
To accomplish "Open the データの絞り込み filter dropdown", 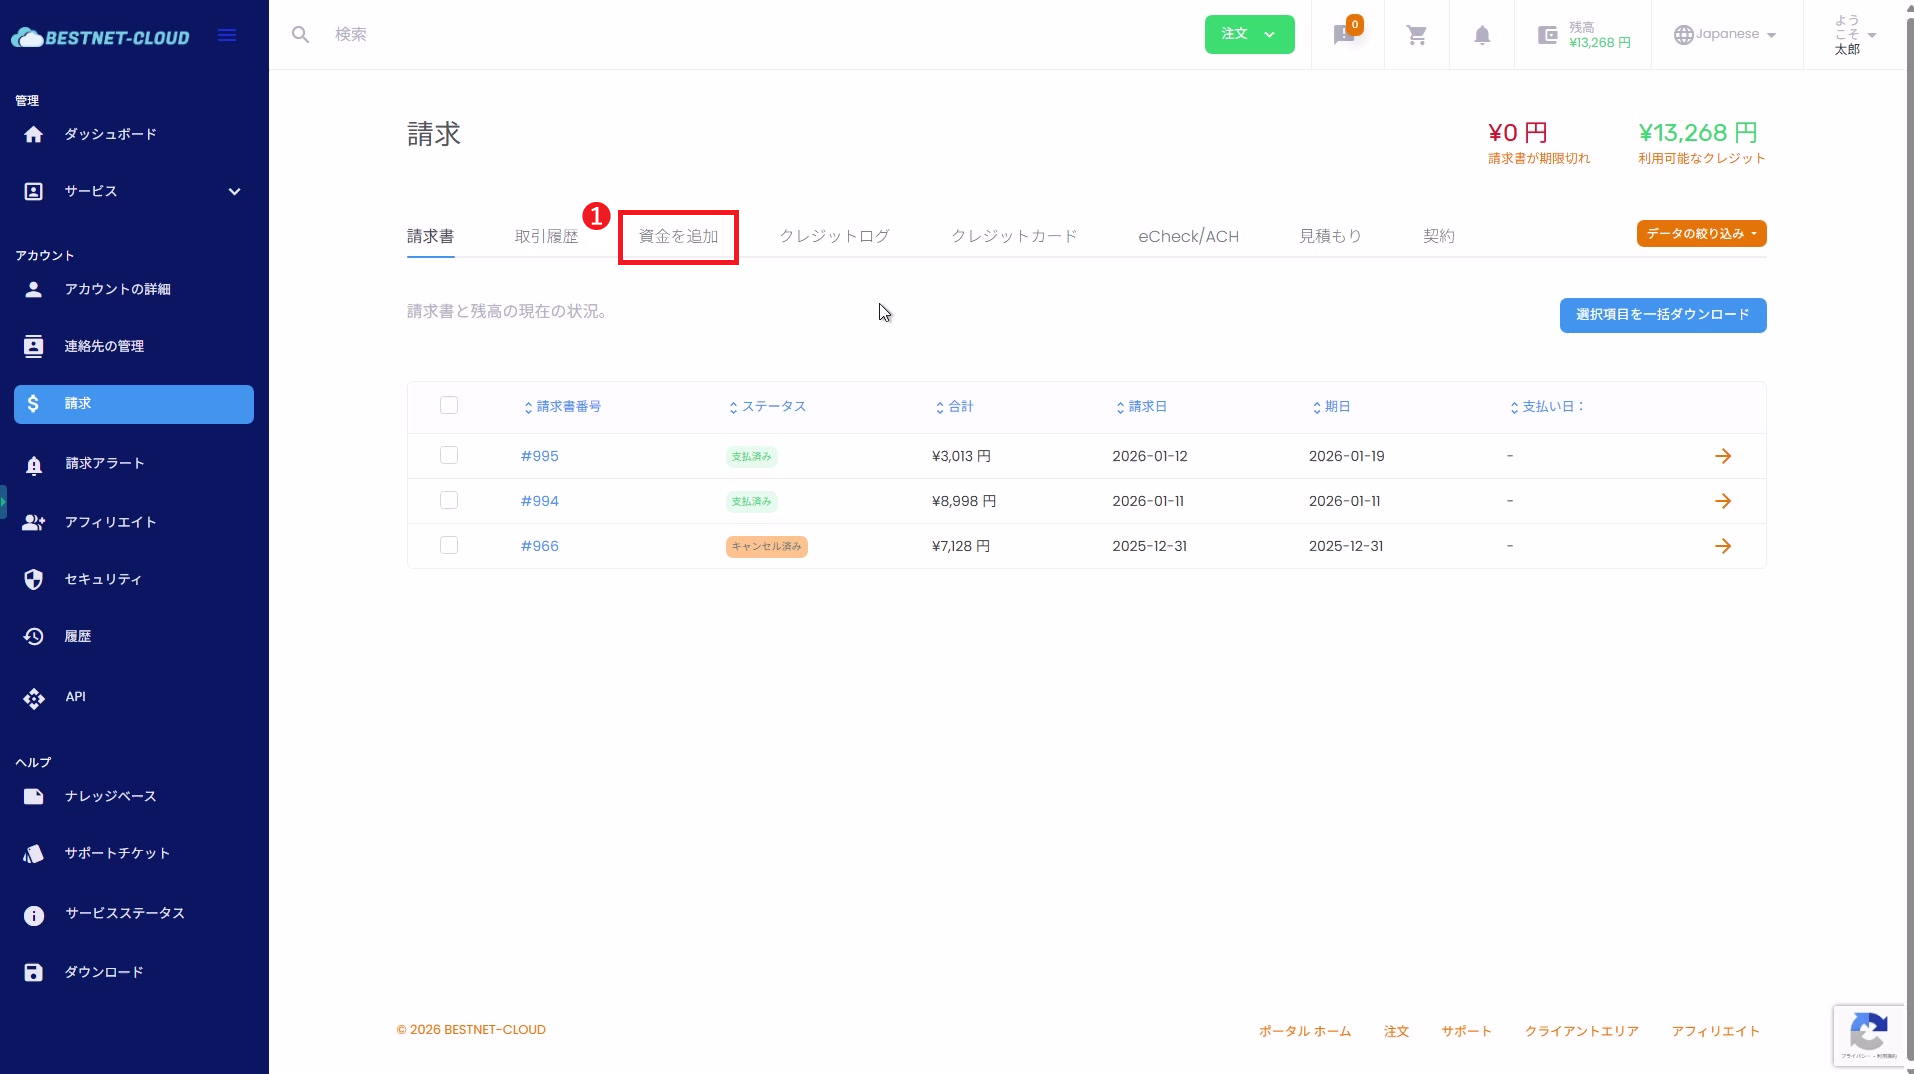I will pos(1700,233).
